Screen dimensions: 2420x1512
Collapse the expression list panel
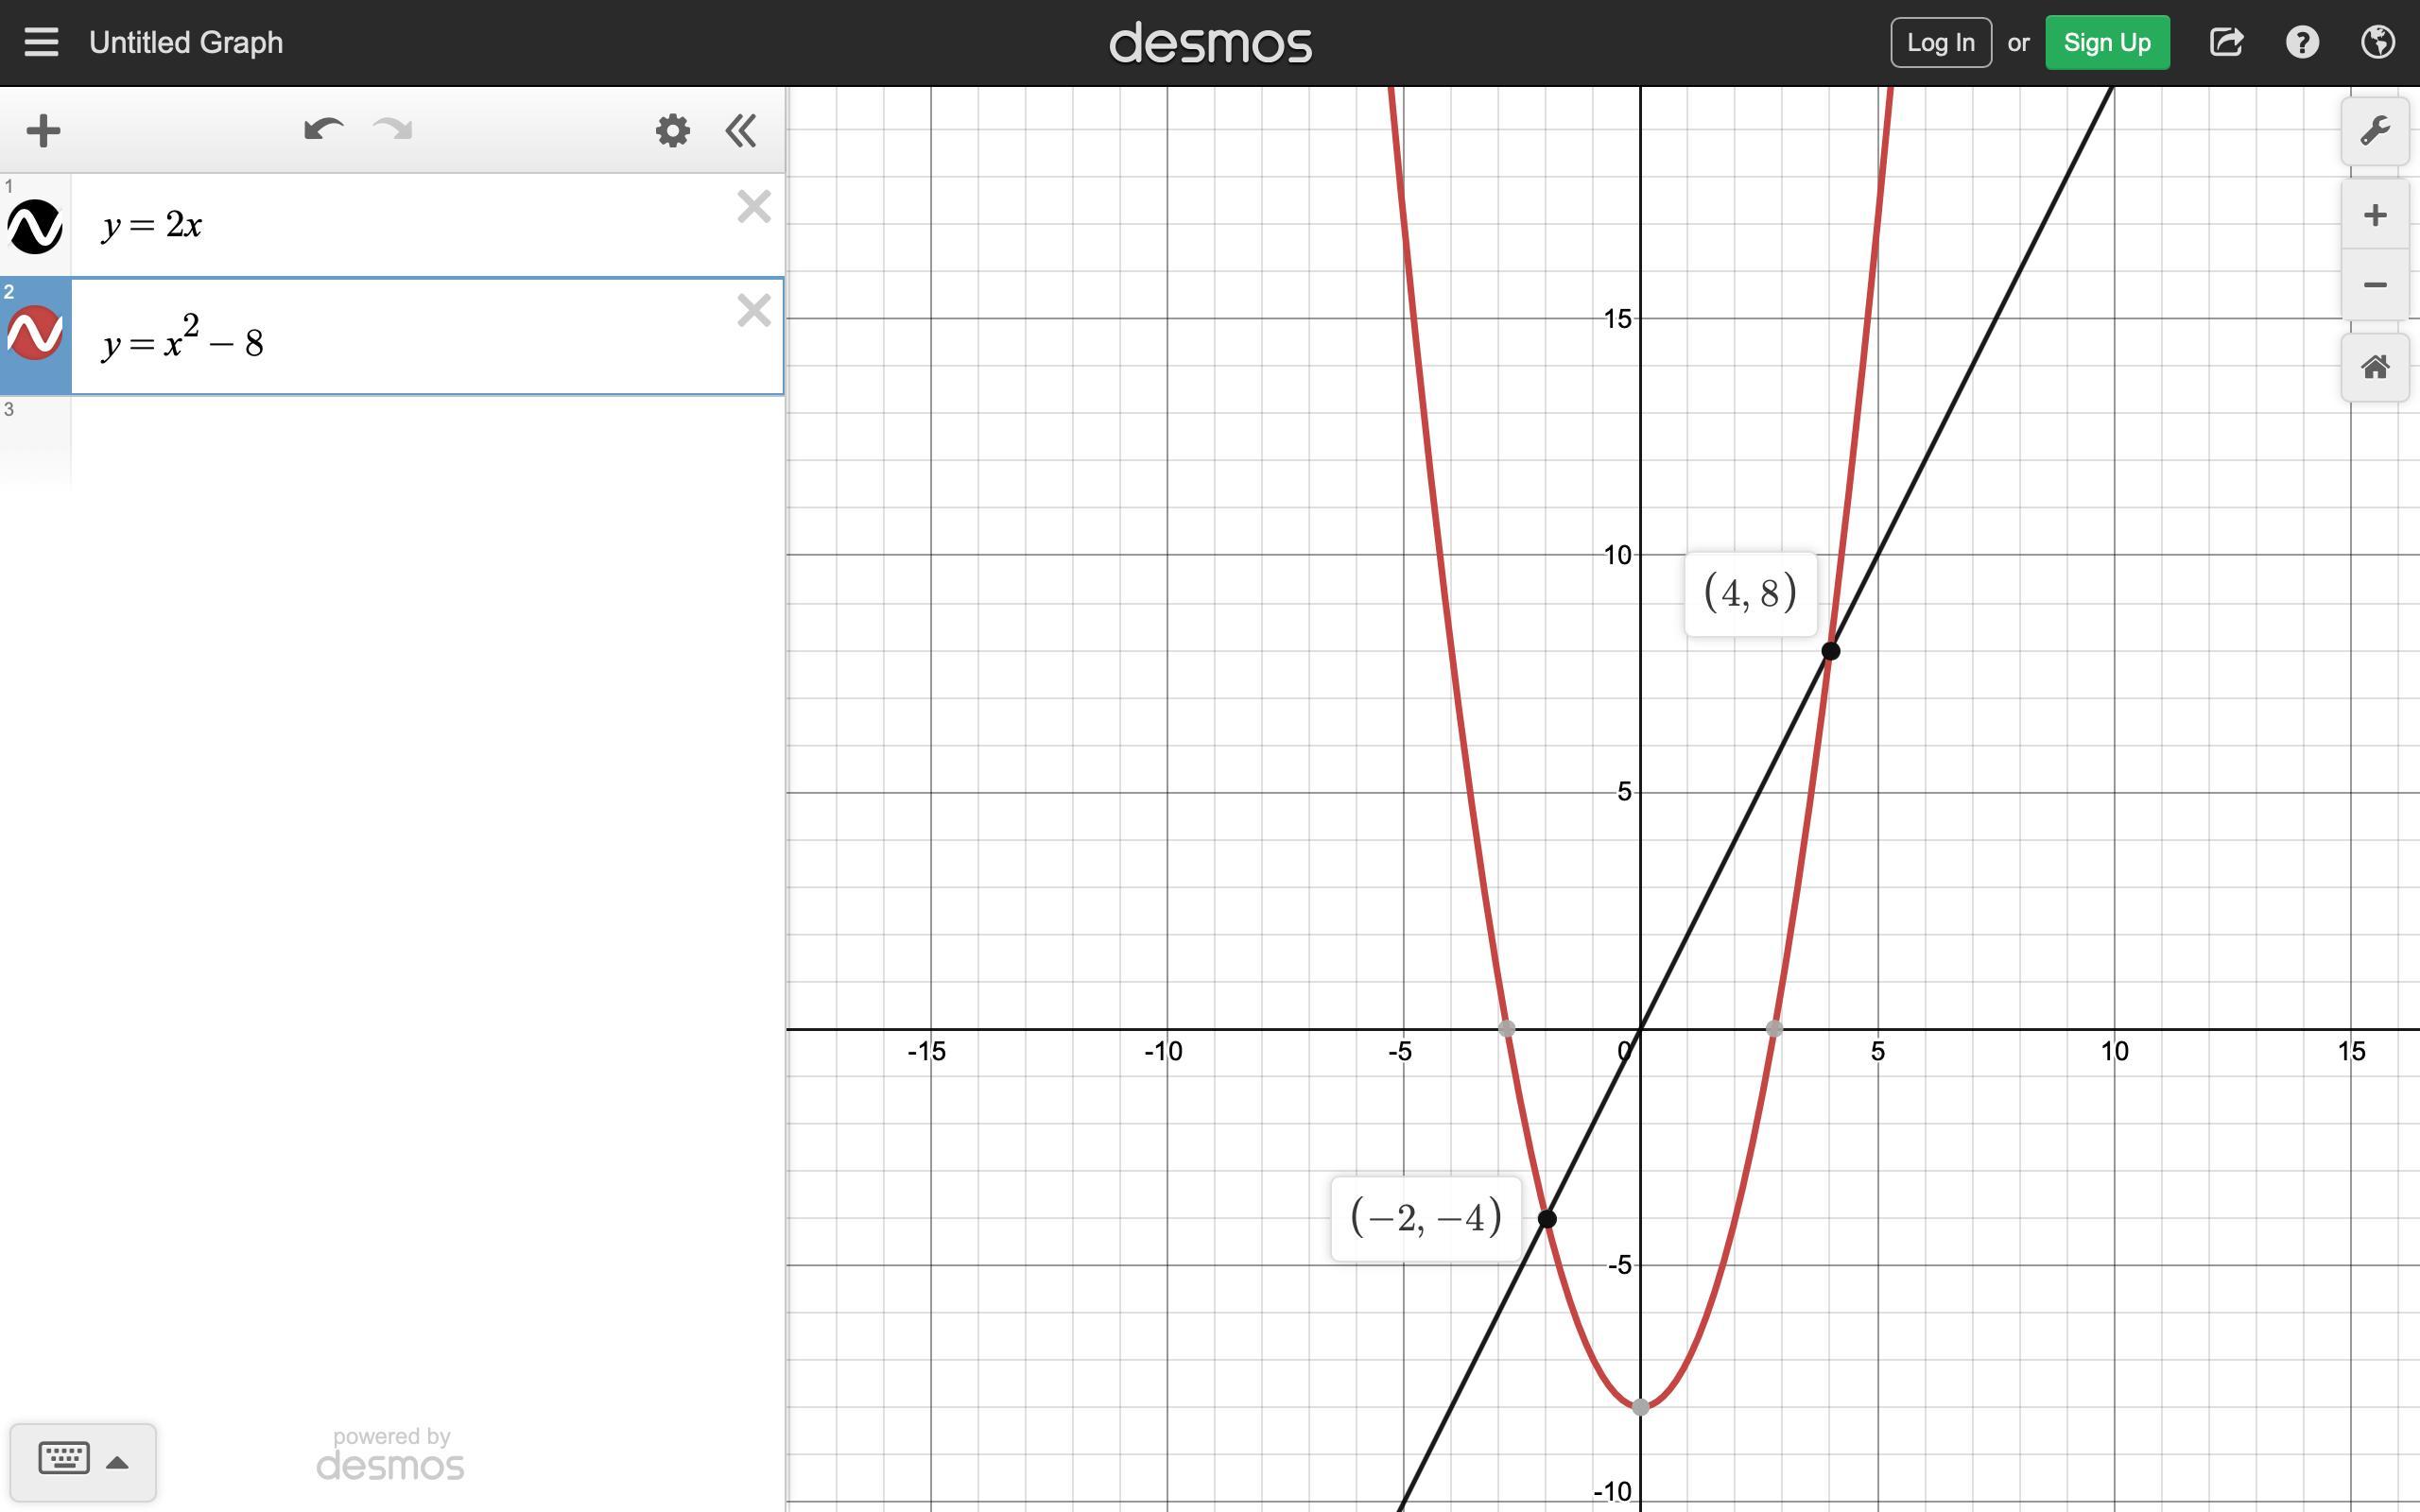741,131
